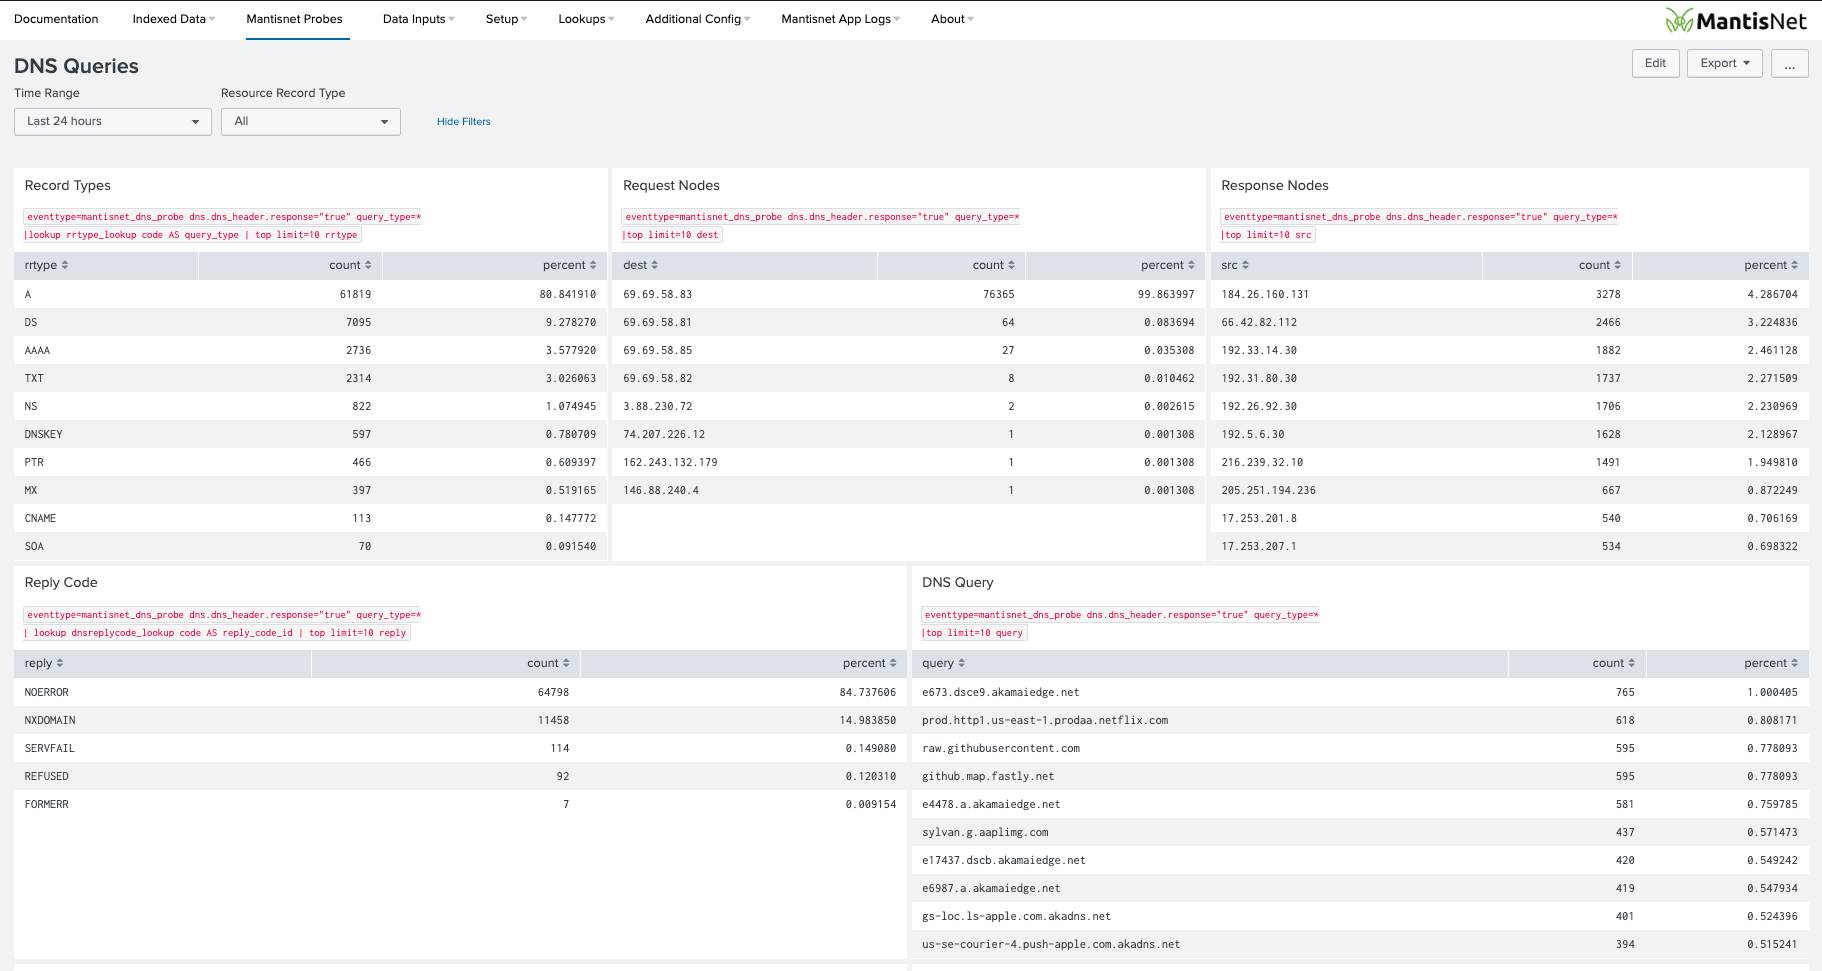This screenshot has width=1822, height=971.
Task: Sort Reply Code table by count
Action: [548, 663]
